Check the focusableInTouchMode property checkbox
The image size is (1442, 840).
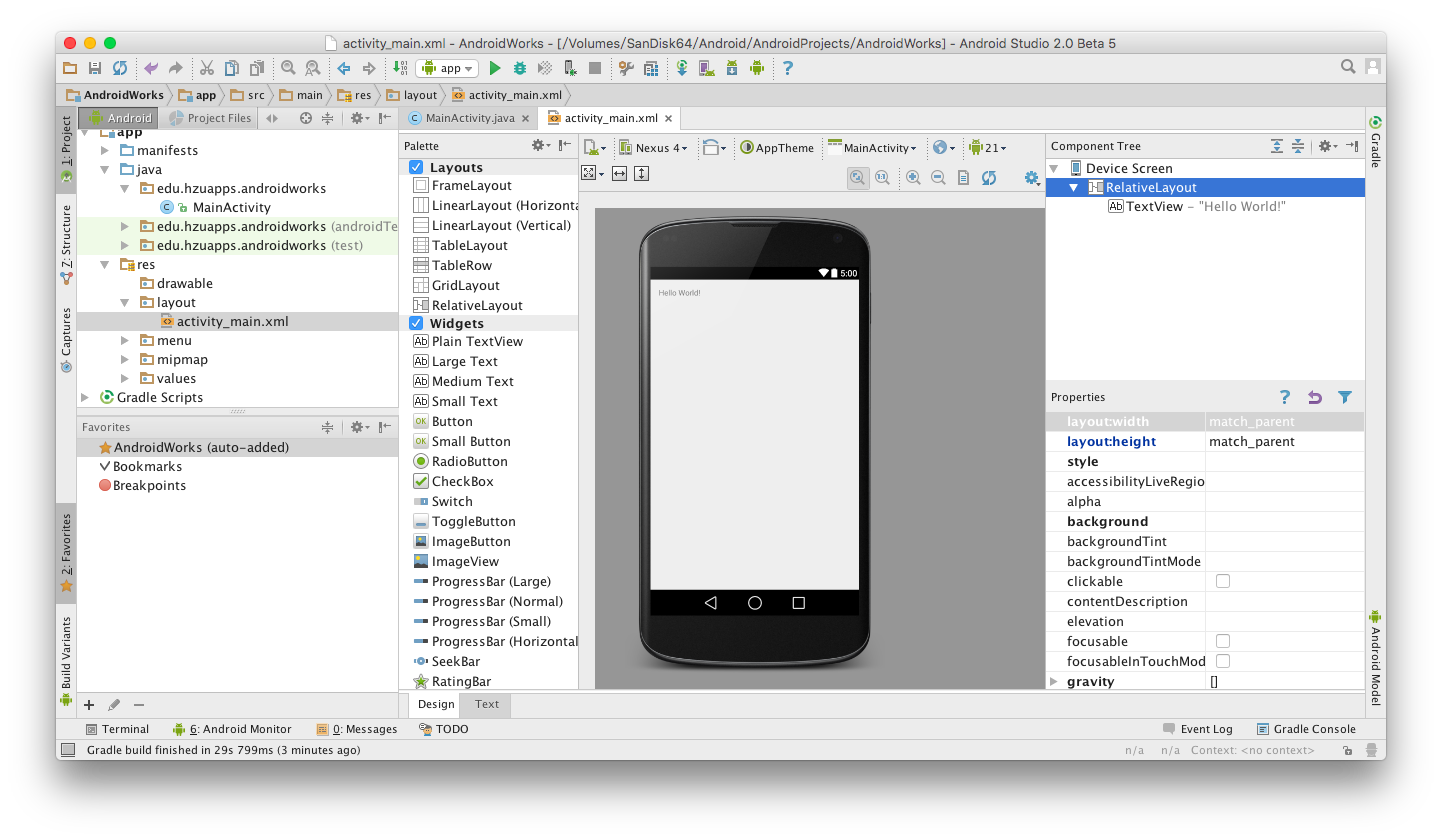[x=1223, y=661]
